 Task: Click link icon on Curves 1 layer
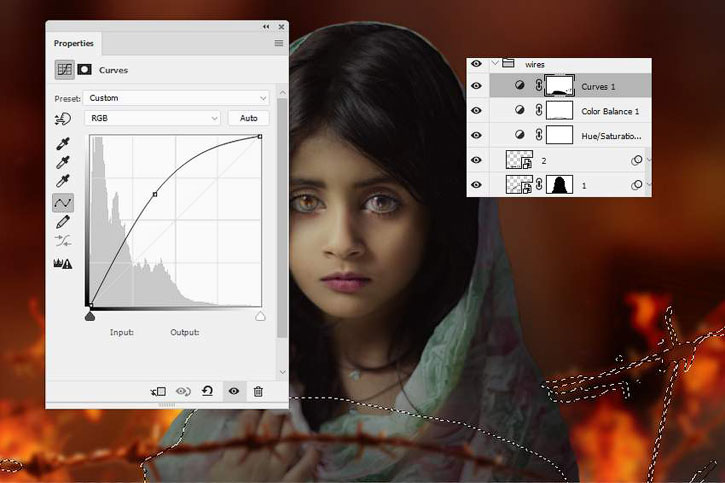click(539, 86)
